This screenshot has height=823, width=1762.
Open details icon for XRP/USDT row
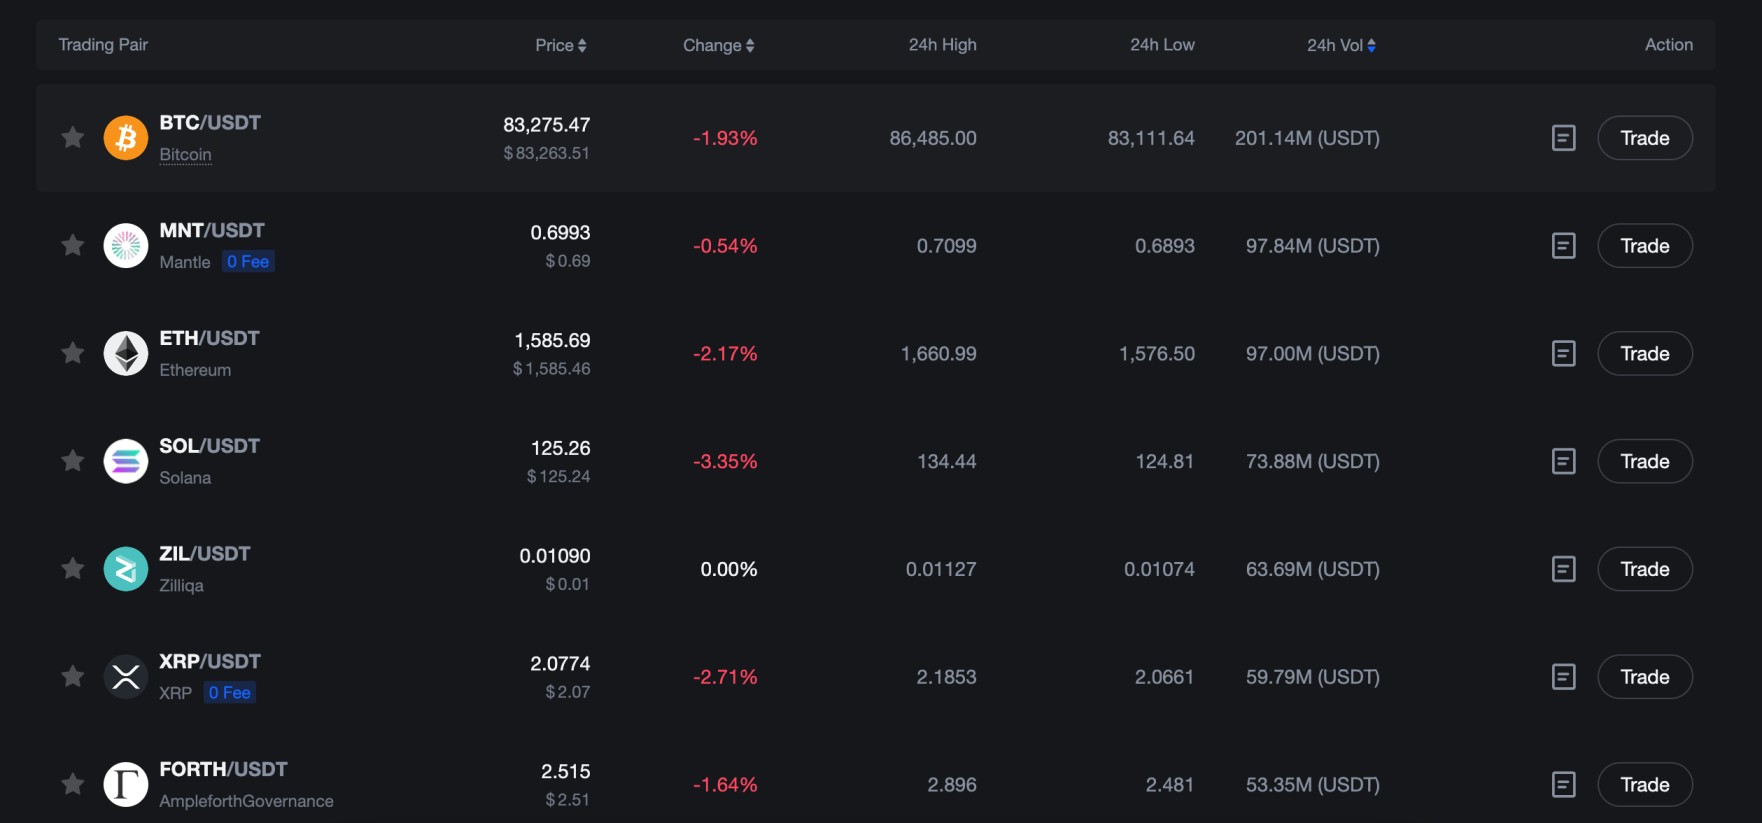click(1564, 677)
